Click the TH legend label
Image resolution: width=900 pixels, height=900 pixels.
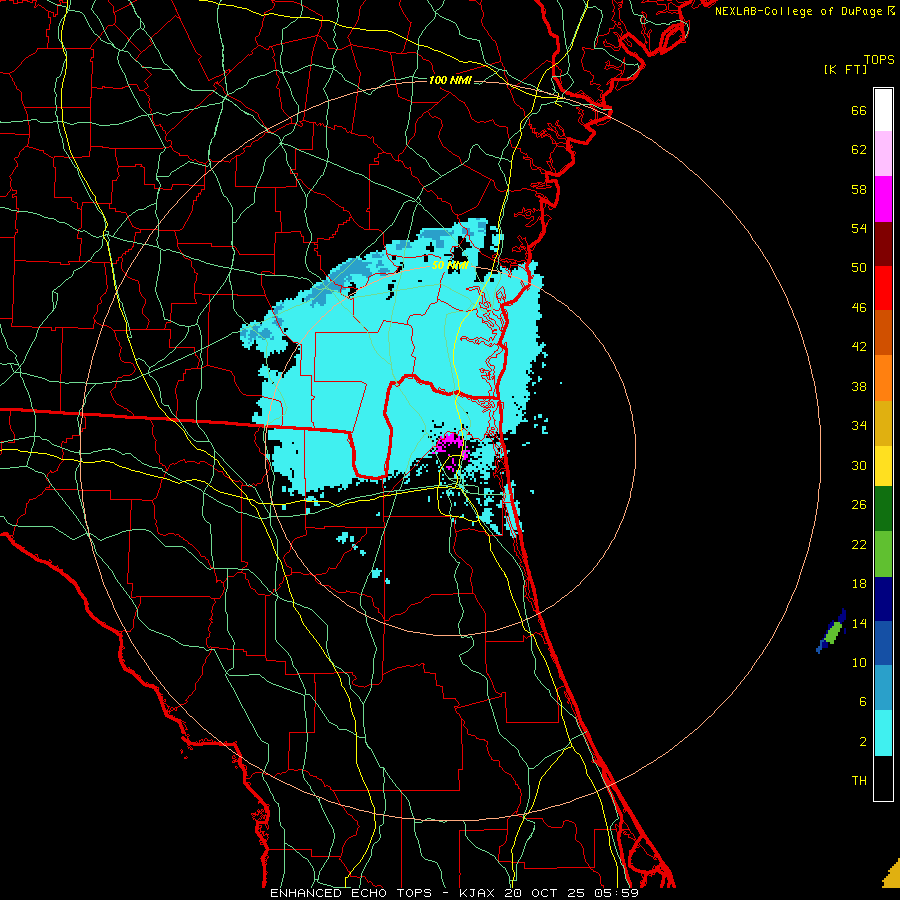(x=859, y=781)
